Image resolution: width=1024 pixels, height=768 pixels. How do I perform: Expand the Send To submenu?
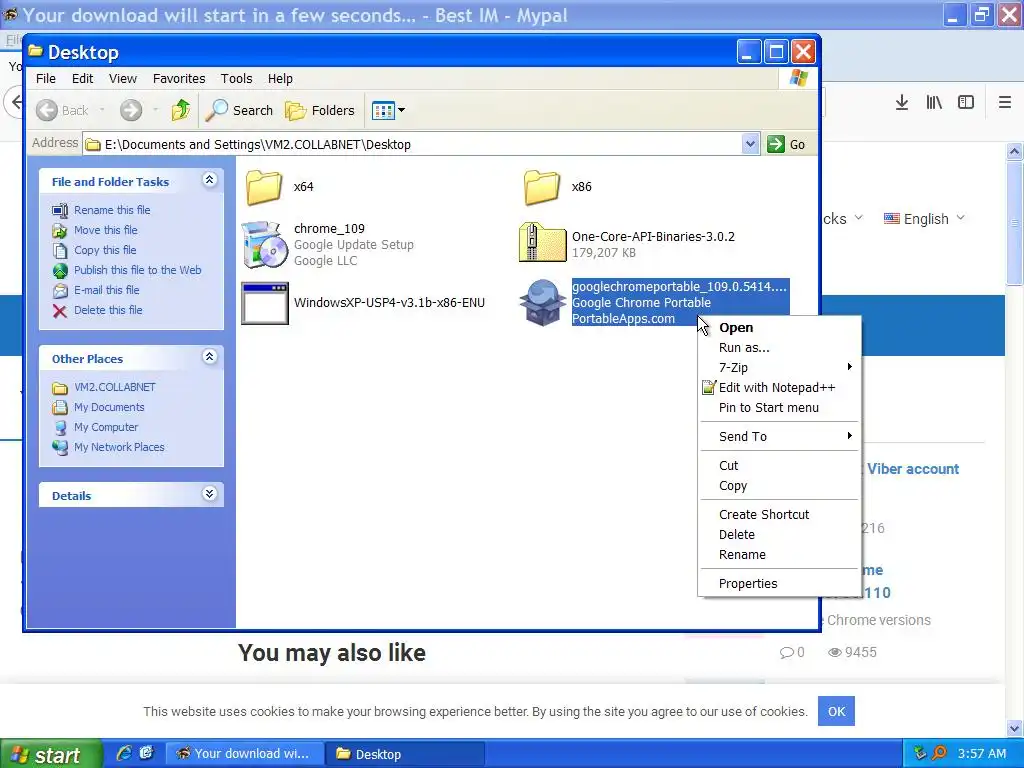780,436
